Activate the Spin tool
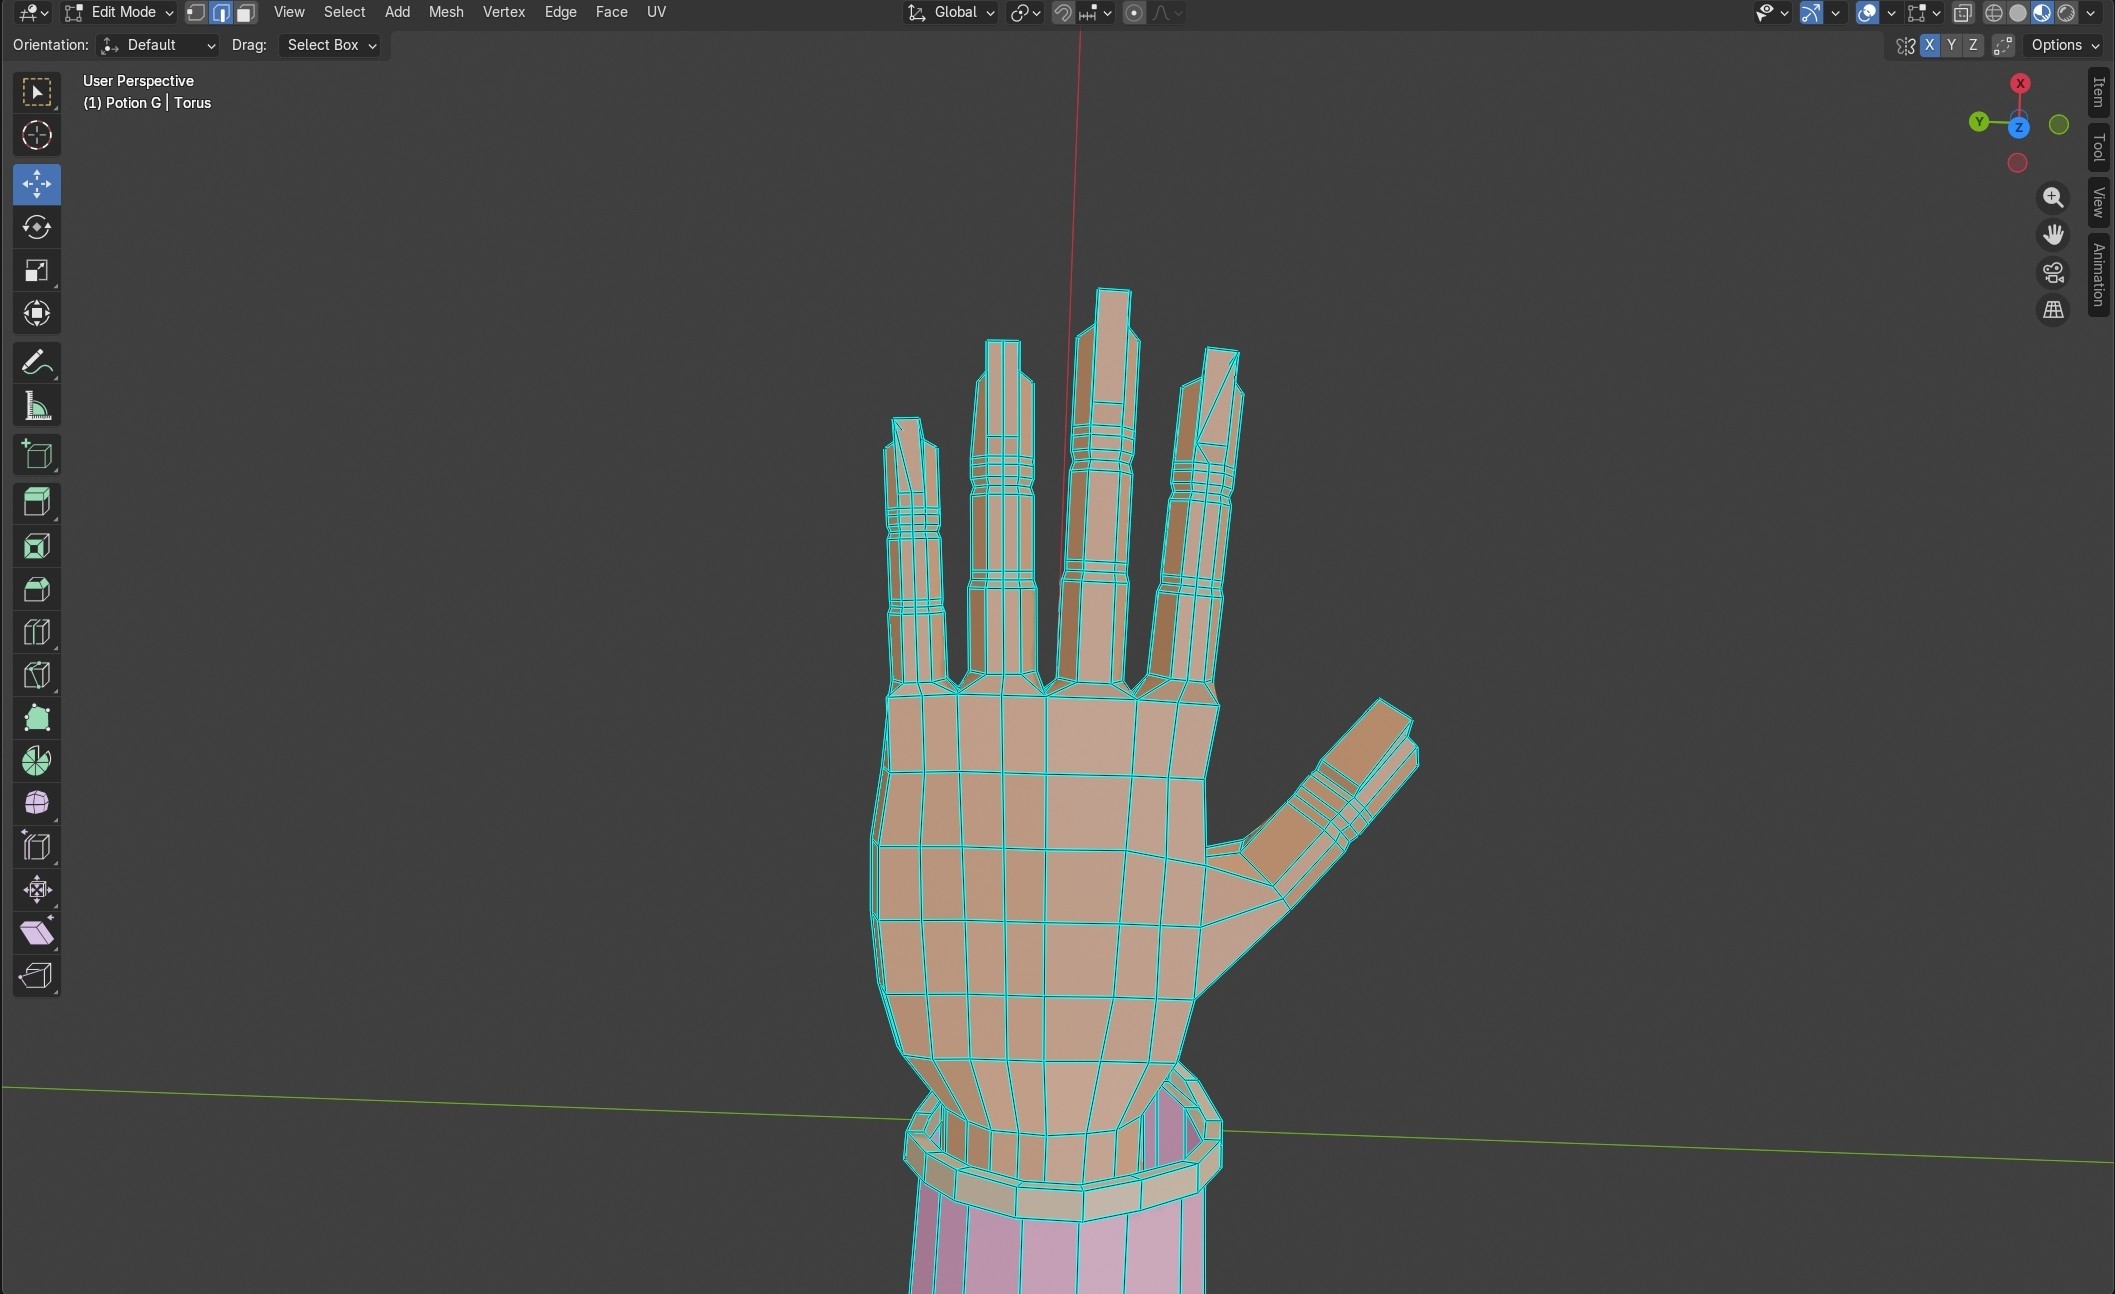The width and height of the screenshot is (2115, 1294). tap(37, 761)
